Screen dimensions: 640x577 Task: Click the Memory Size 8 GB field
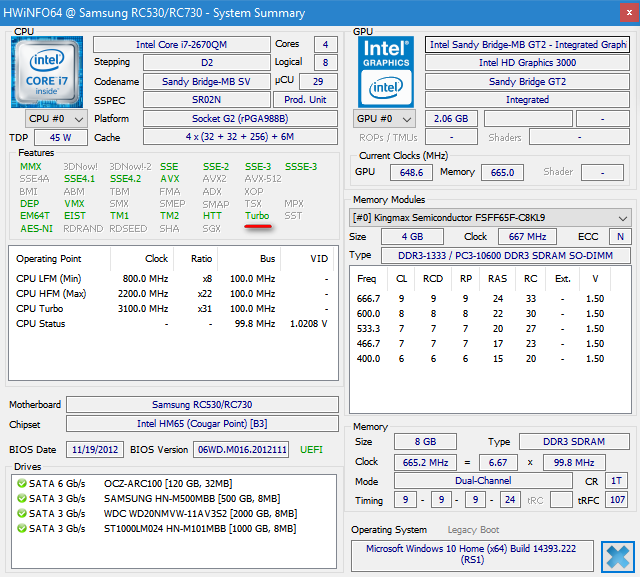tap(425, 442)
